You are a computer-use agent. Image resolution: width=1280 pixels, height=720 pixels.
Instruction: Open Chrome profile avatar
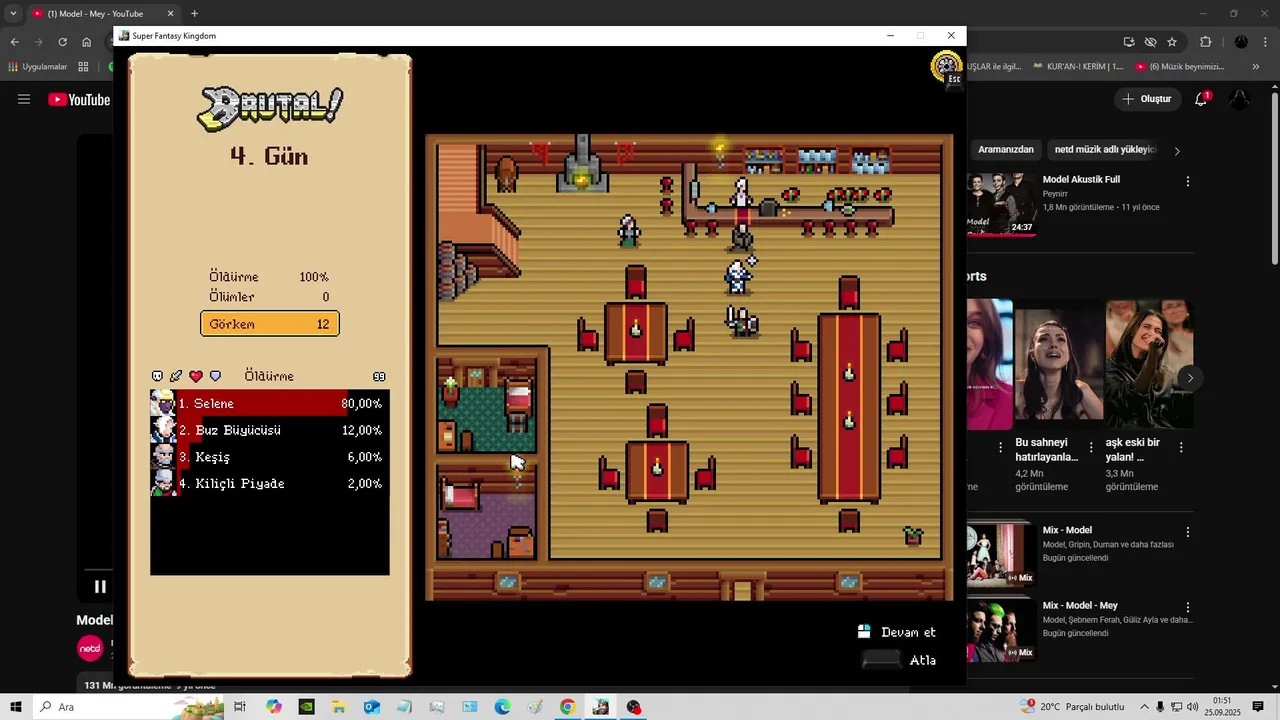tap(1241, 42)
